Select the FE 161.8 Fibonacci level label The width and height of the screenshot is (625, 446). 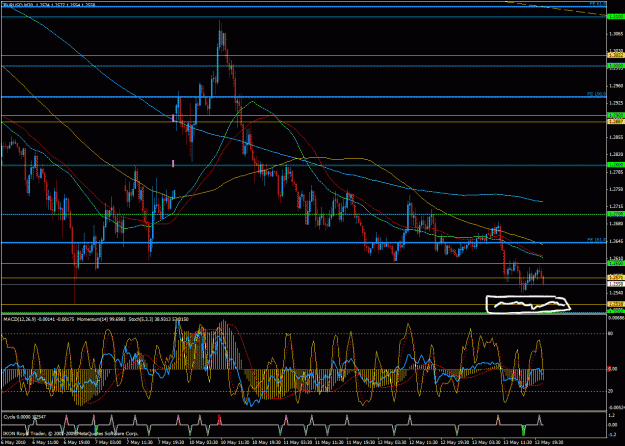point(597,240)
